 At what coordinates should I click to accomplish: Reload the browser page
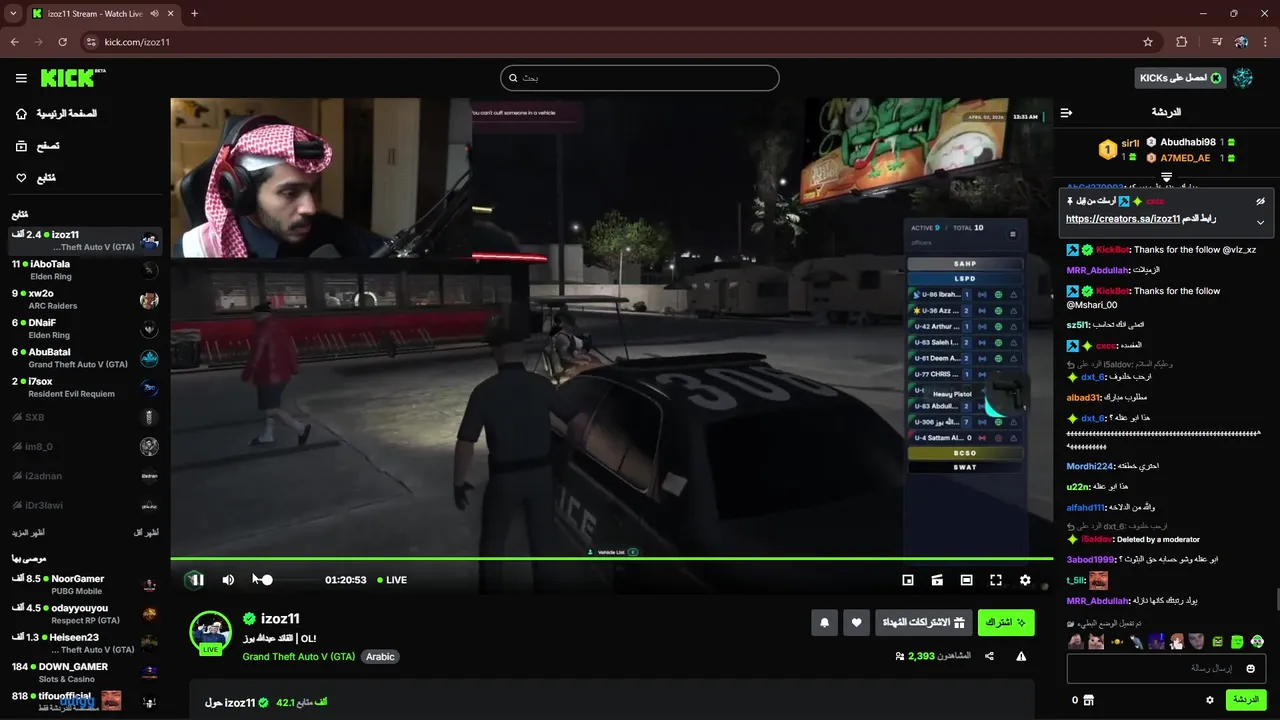pos(62,42)
